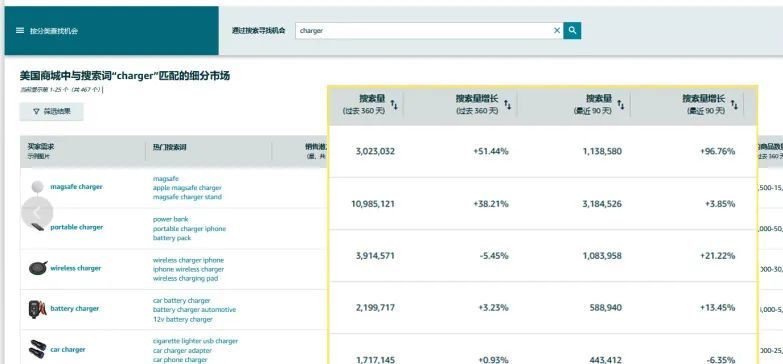Sort by 90-day search growth arrows

pos(734,104)
